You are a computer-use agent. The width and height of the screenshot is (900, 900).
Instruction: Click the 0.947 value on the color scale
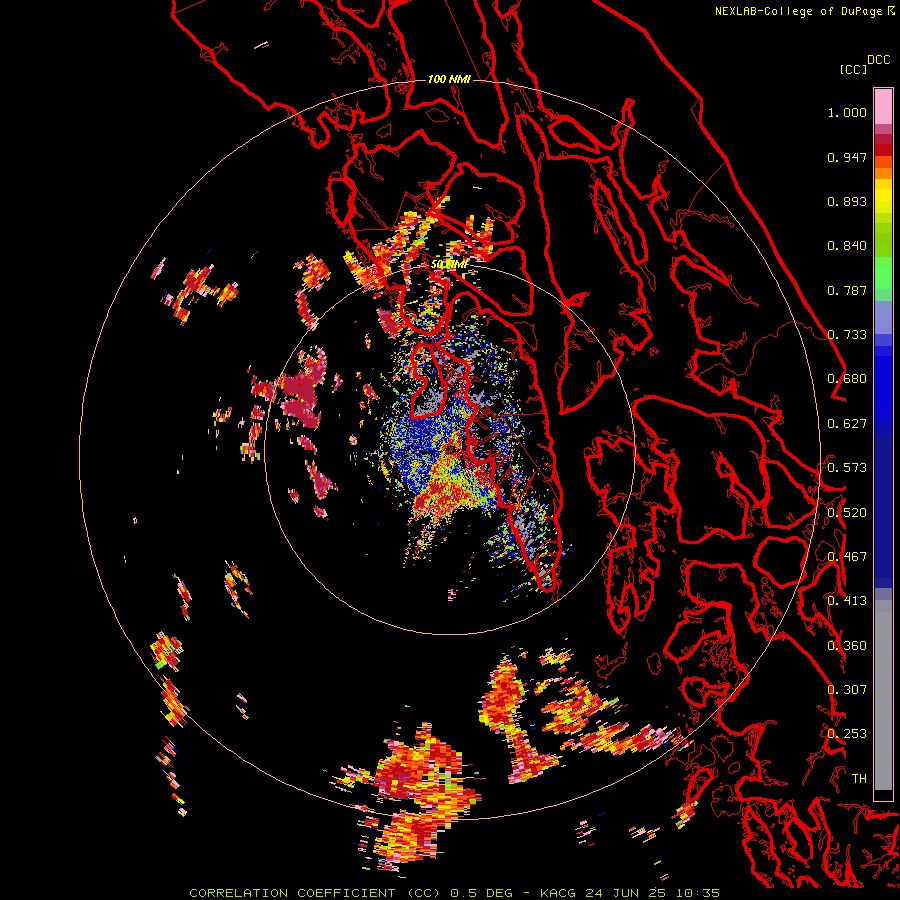pyautogui.click(x=847, y=157)
